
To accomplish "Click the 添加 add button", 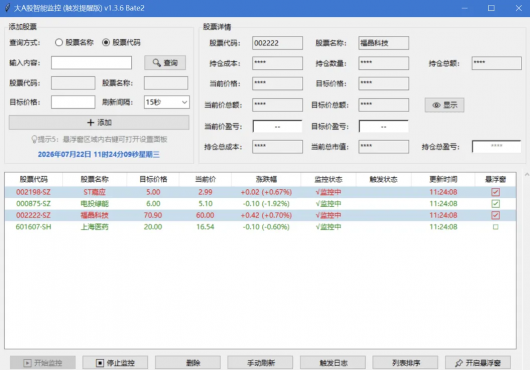I will click(99, 123).
